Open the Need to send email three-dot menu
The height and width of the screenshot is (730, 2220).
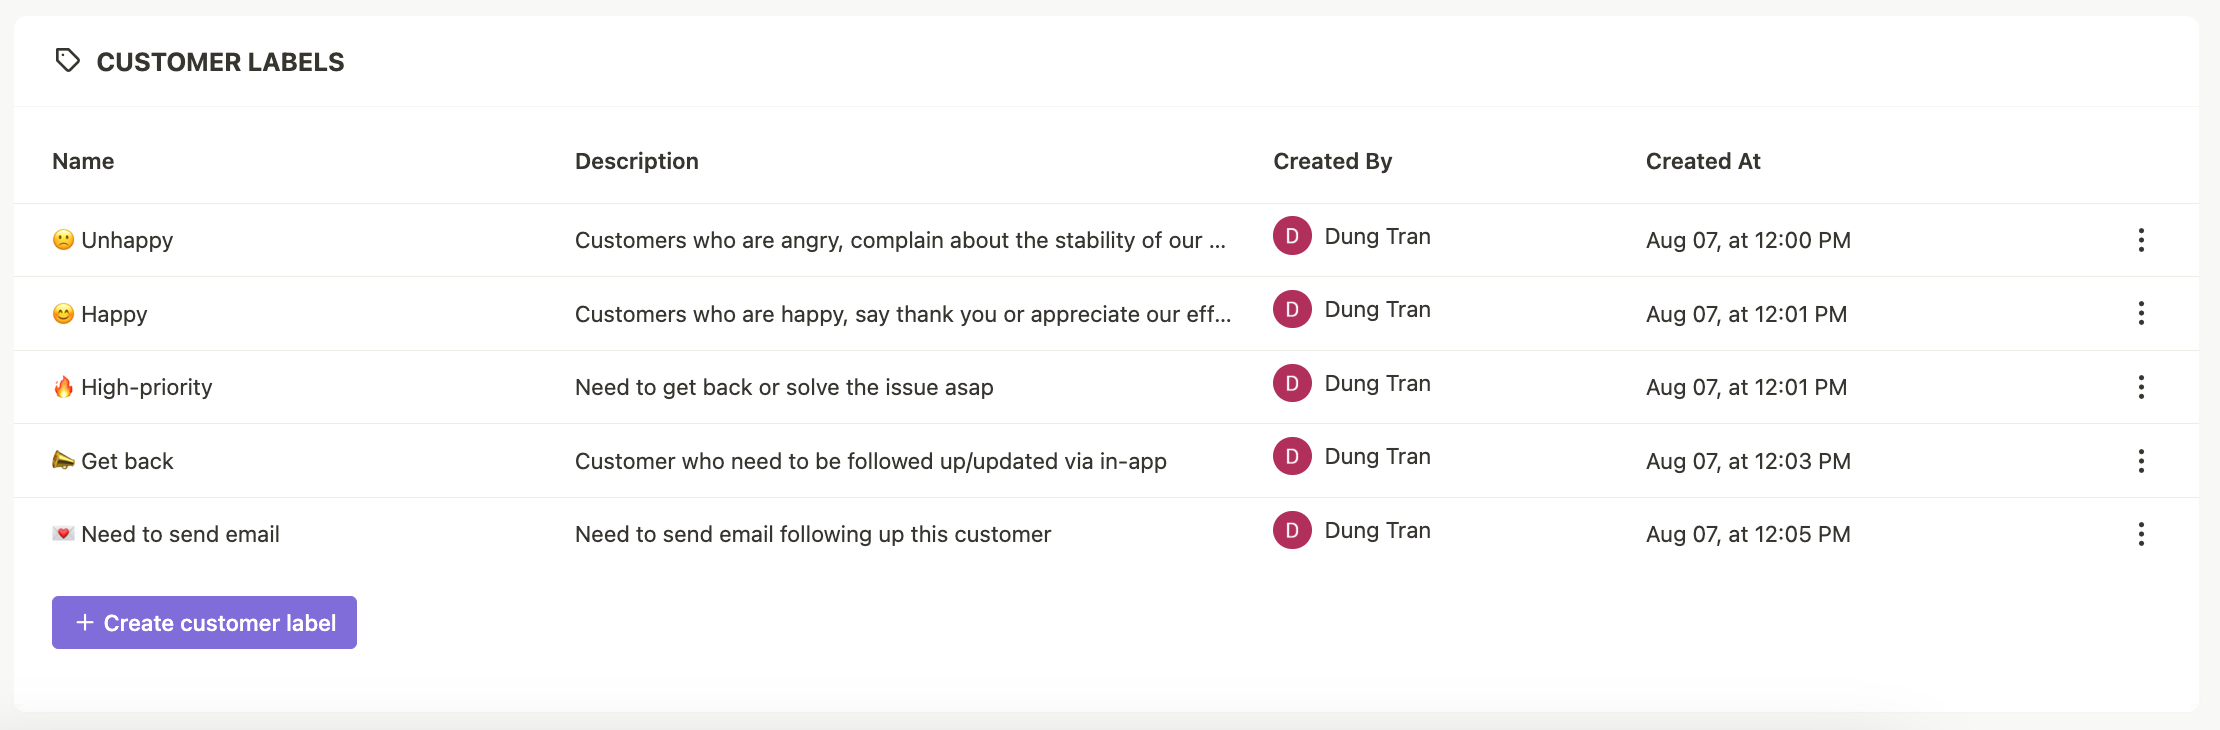point(2141,534)
